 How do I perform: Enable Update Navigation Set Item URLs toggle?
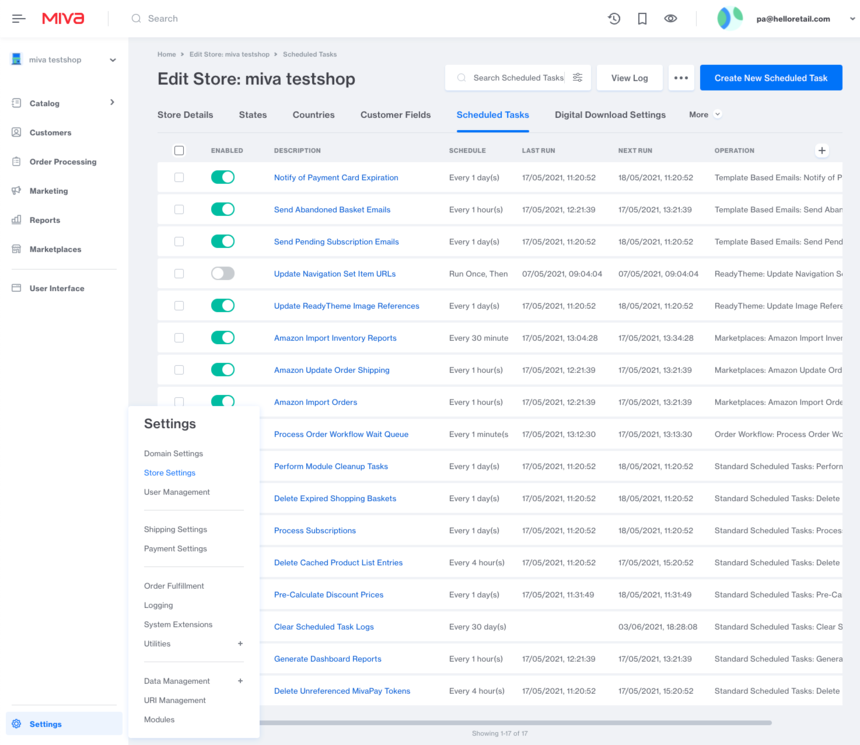coord(222,274)
